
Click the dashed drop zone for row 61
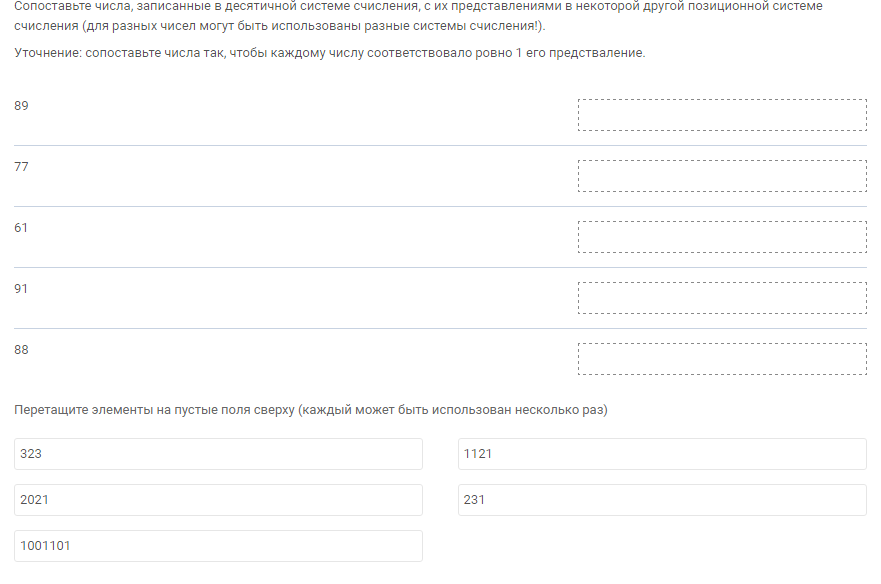point(722,237)
